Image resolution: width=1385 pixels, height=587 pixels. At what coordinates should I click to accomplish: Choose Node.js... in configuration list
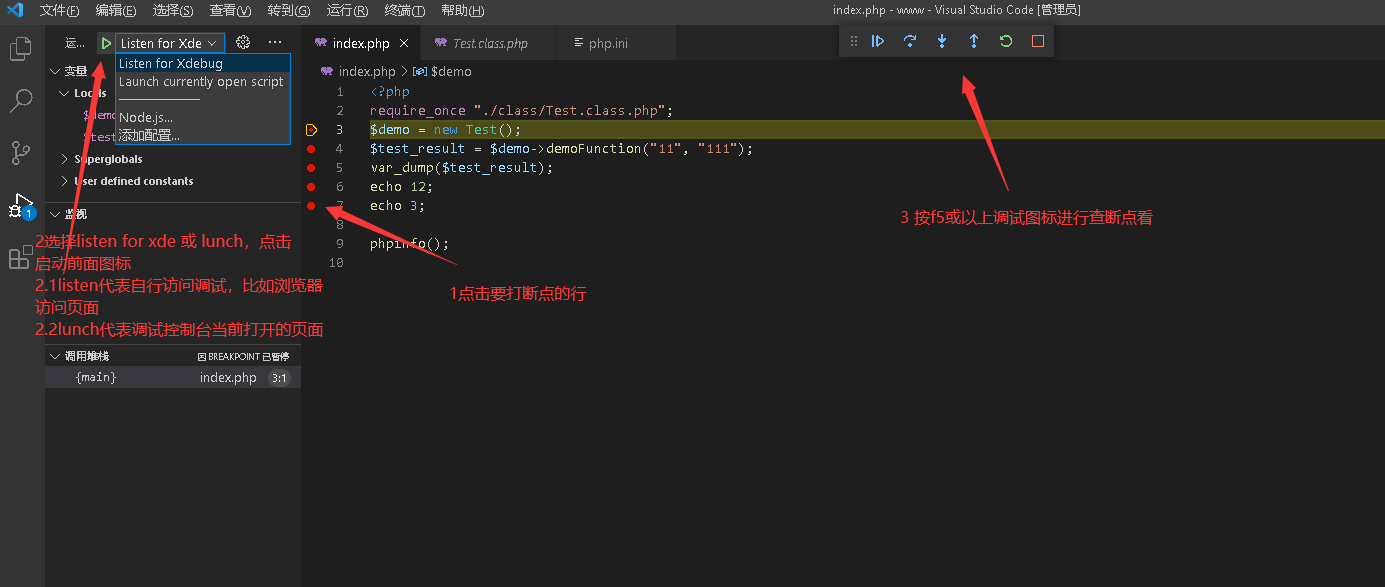pos(203,118)
